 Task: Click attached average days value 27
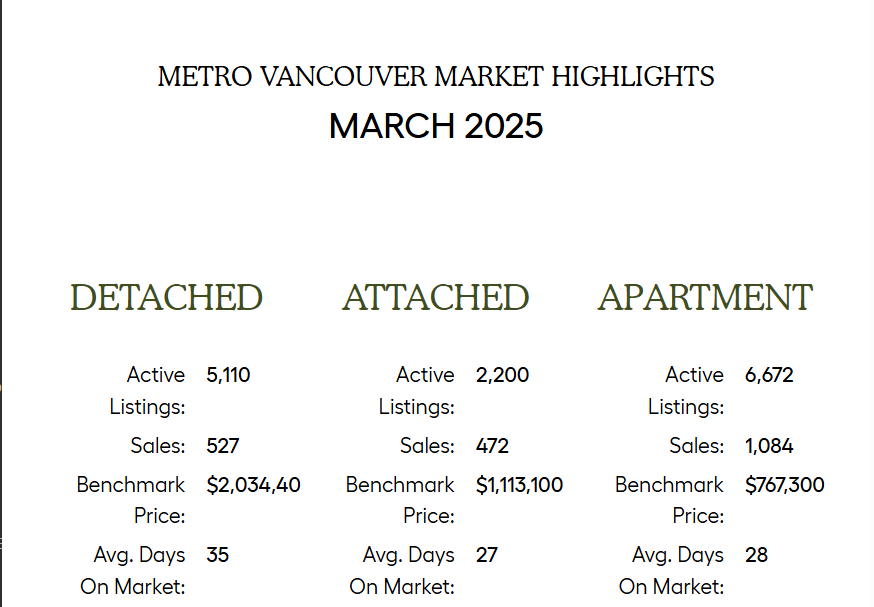click(x=487, y=555)
